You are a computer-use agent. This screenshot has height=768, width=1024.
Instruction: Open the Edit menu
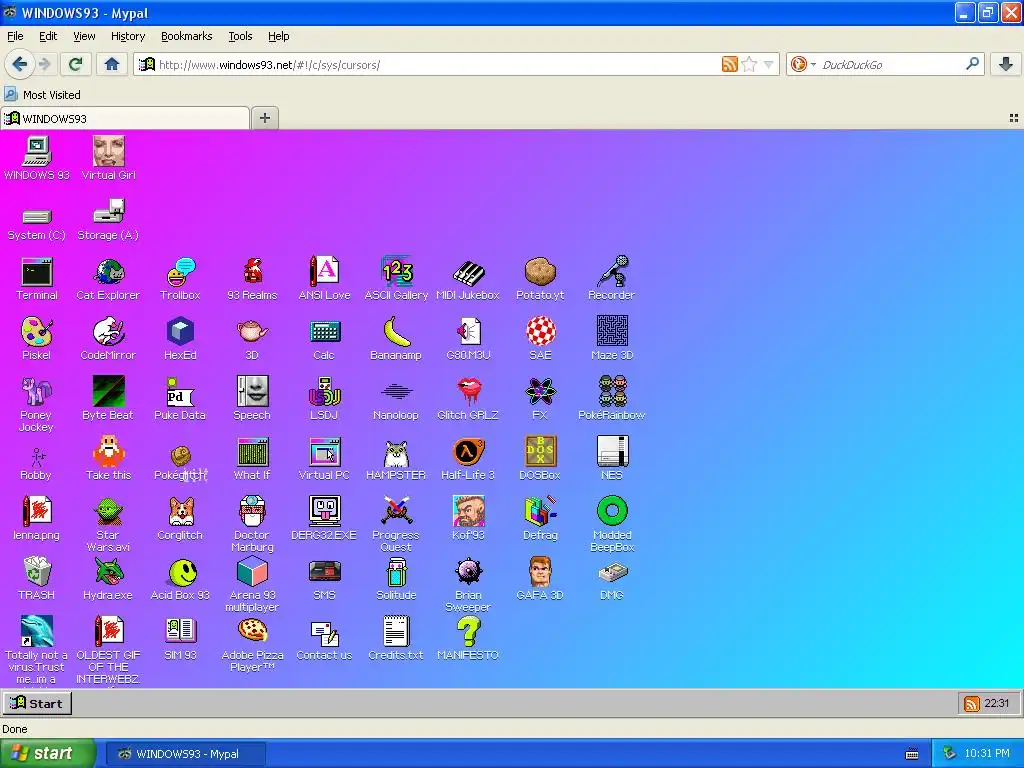(x=48, y=36)
